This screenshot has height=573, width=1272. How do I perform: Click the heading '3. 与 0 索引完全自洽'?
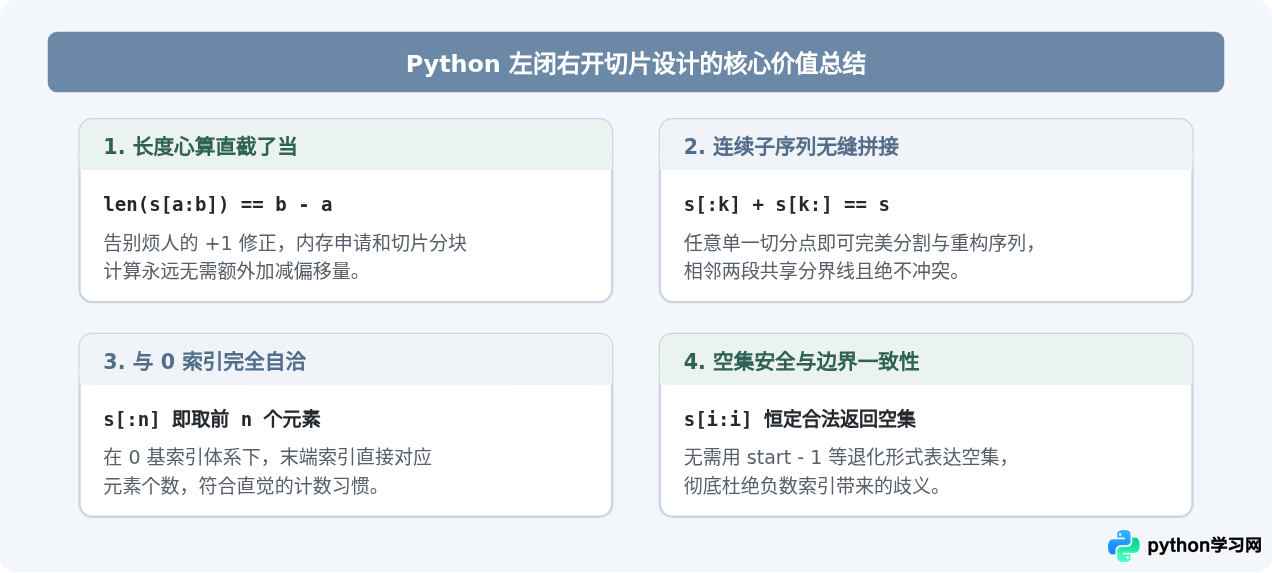point(204,362)
